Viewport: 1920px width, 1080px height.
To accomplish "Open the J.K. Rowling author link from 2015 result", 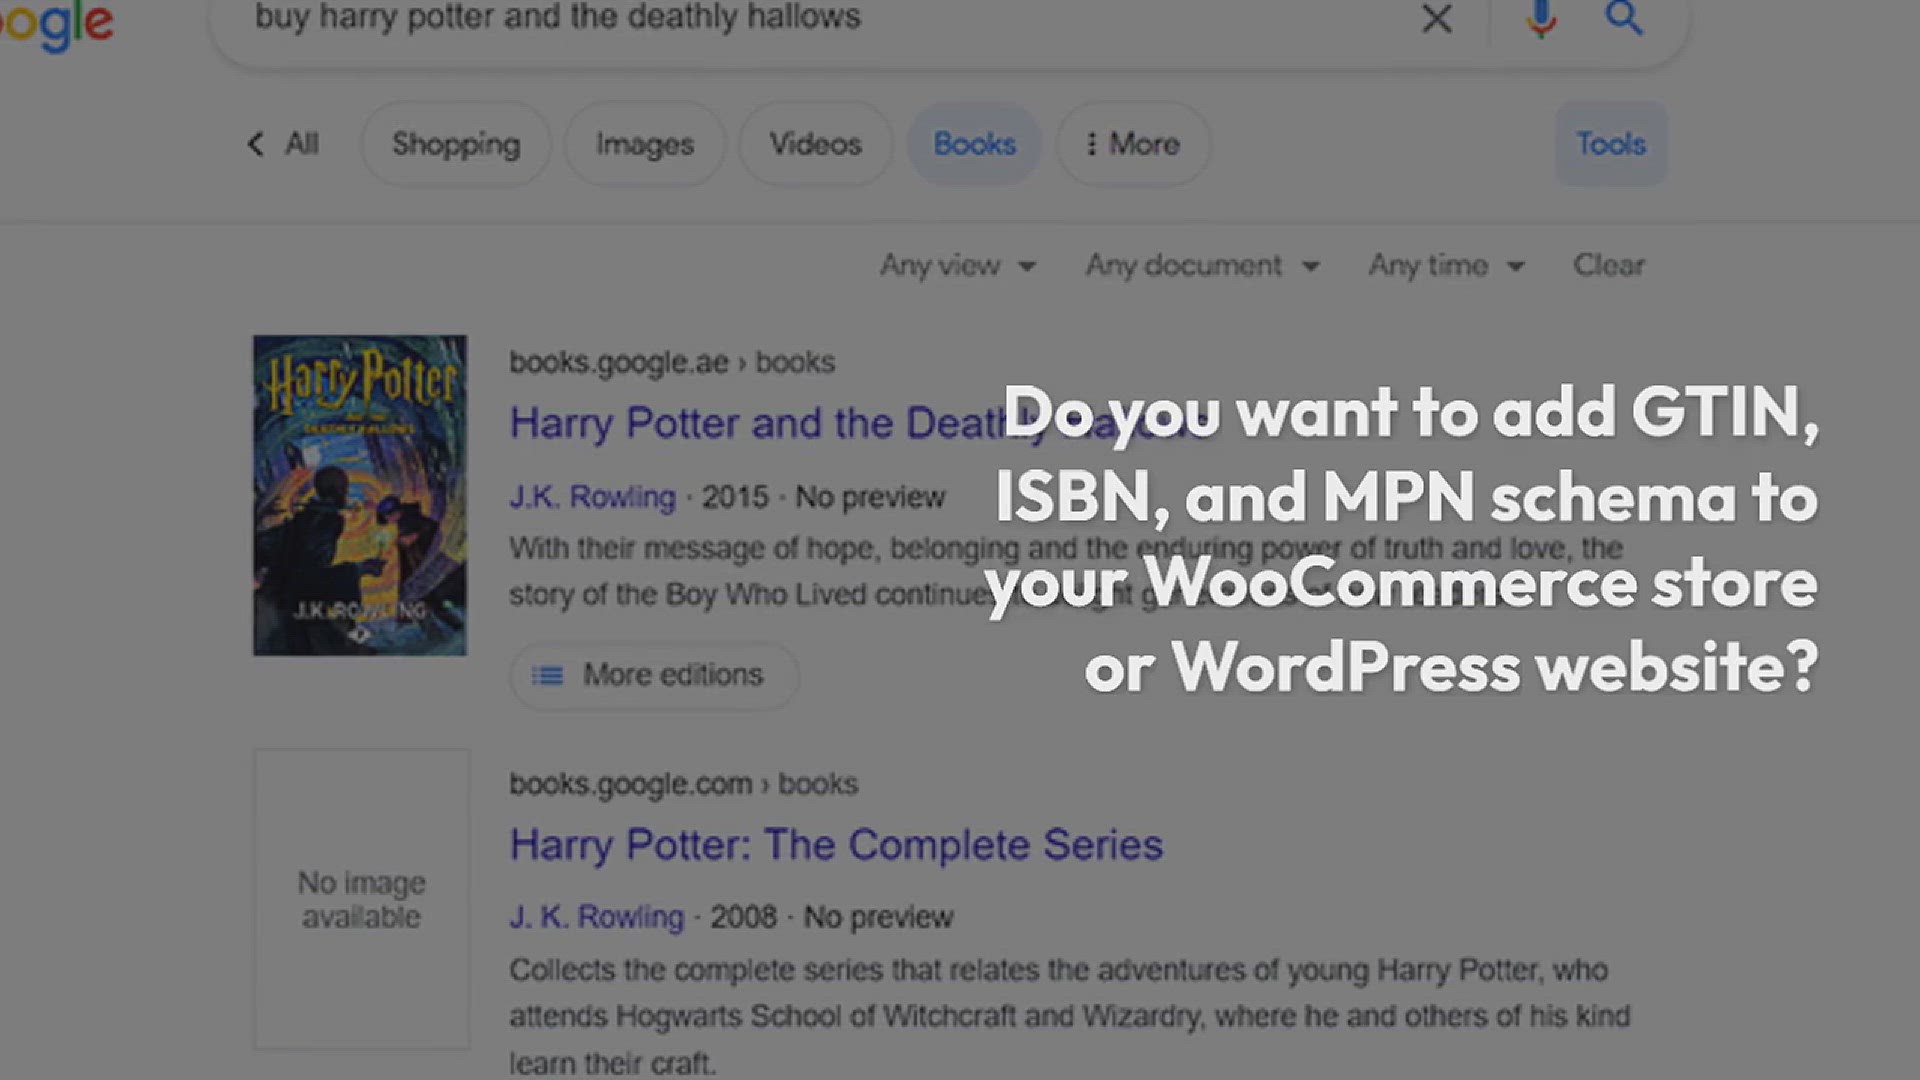I will coord(592,497).
